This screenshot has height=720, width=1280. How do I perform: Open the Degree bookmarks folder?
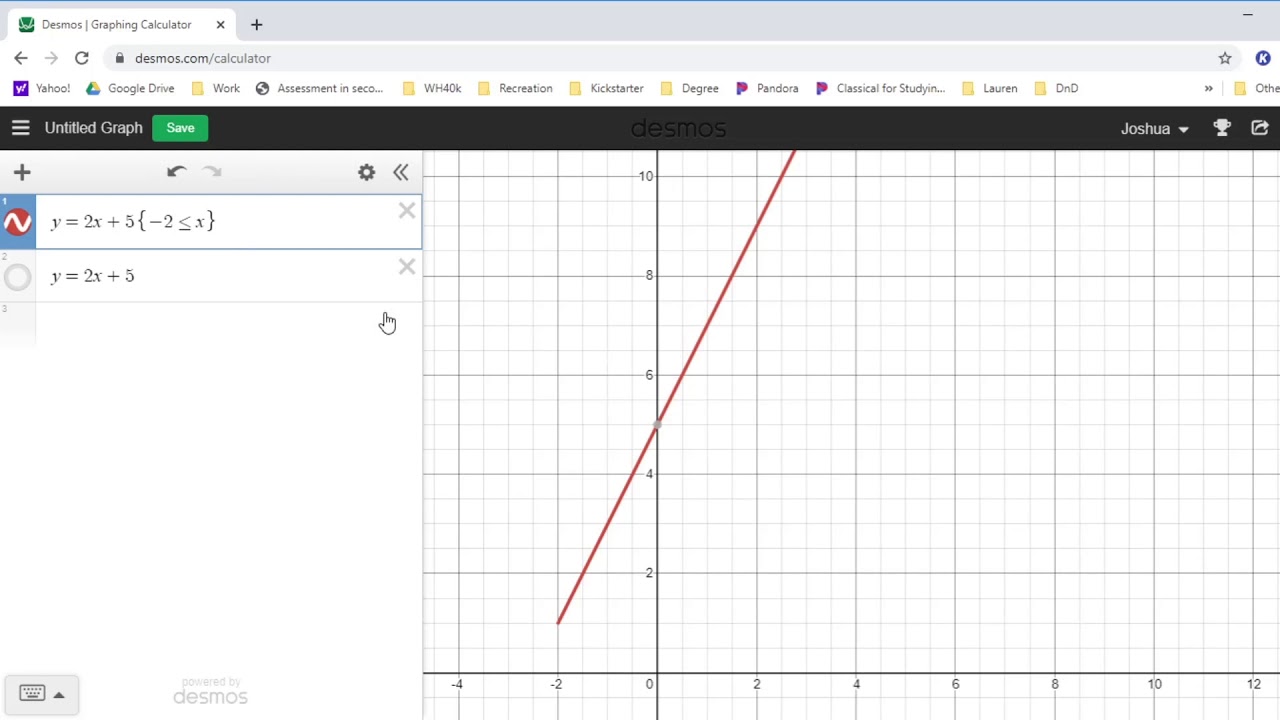(x=690, y=88)
